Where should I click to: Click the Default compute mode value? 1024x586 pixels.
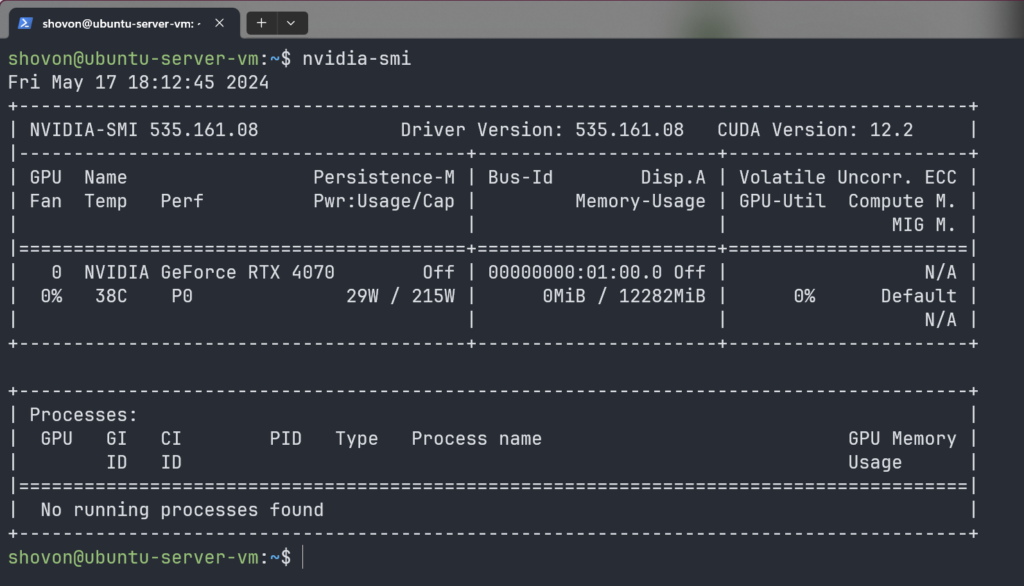coord(919,297)
